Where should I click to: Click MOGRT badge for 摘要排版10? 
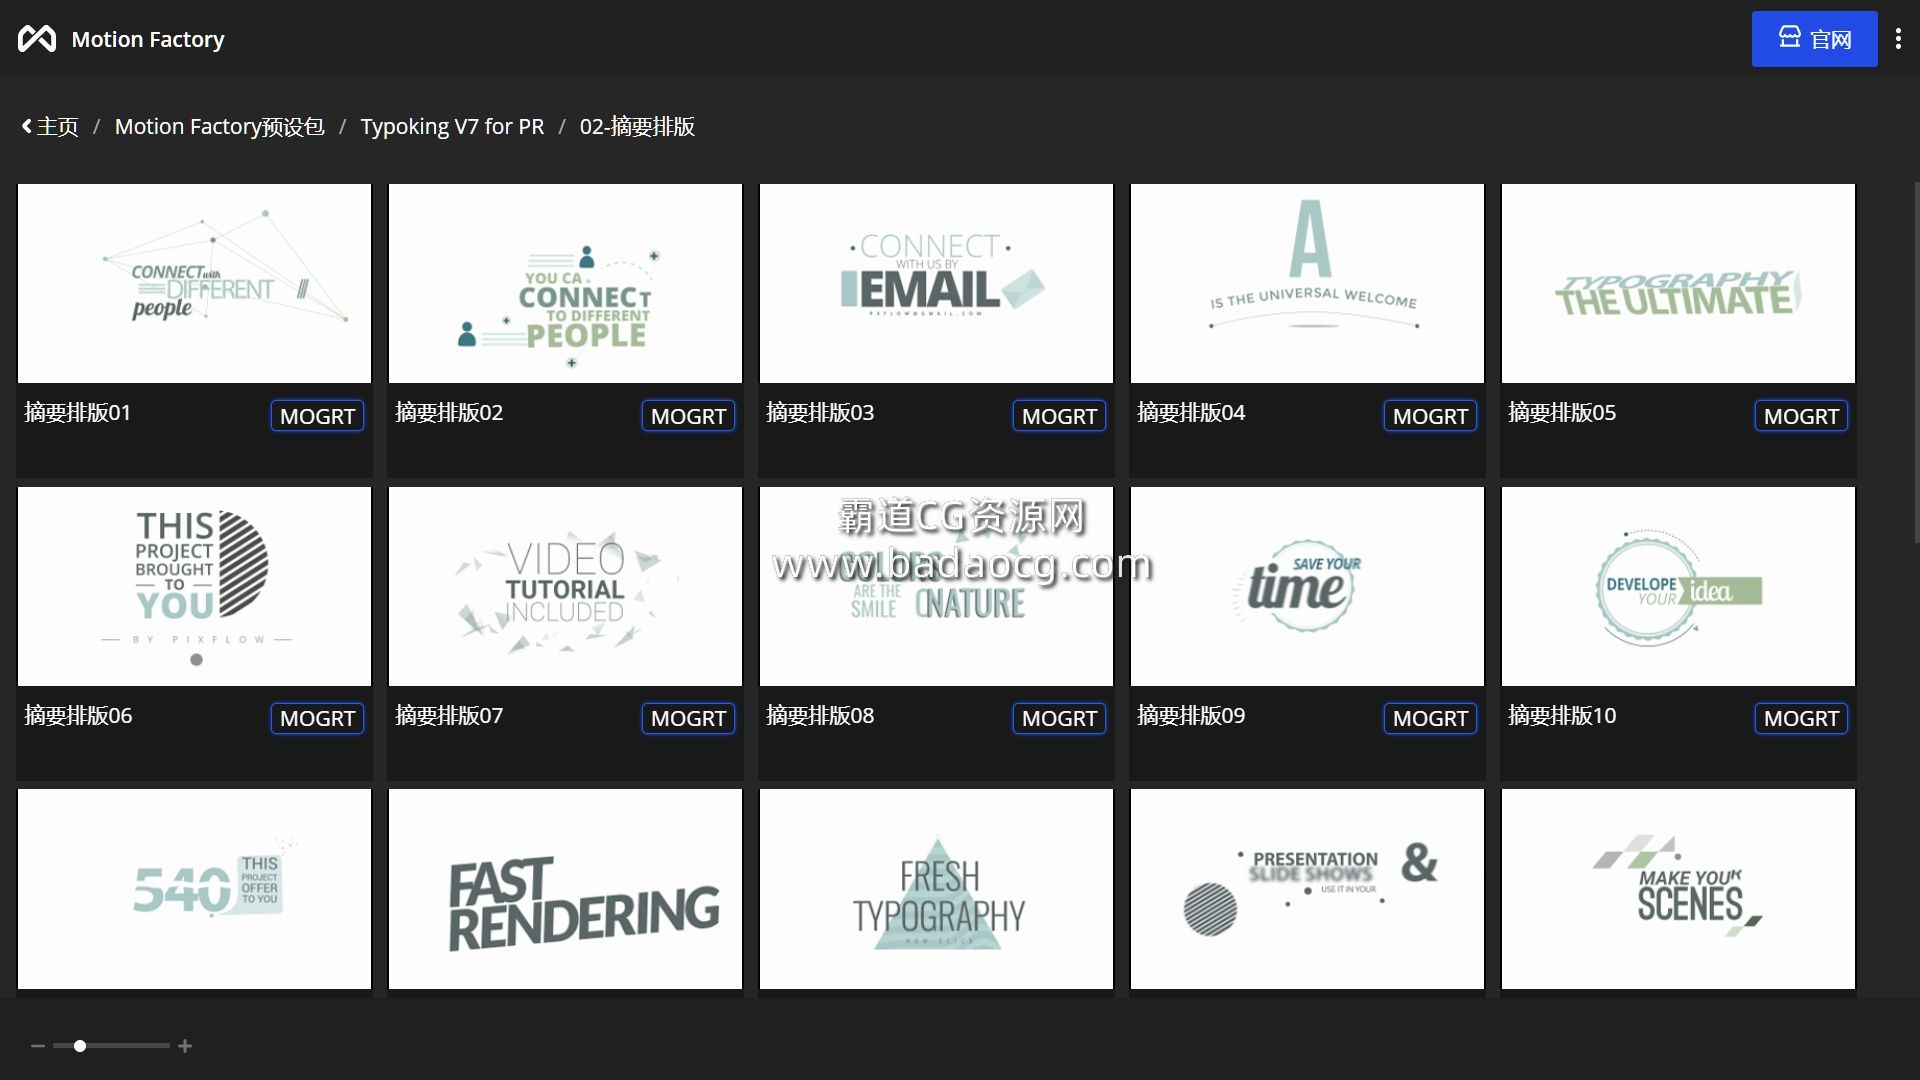click(x=1801, y=718)
